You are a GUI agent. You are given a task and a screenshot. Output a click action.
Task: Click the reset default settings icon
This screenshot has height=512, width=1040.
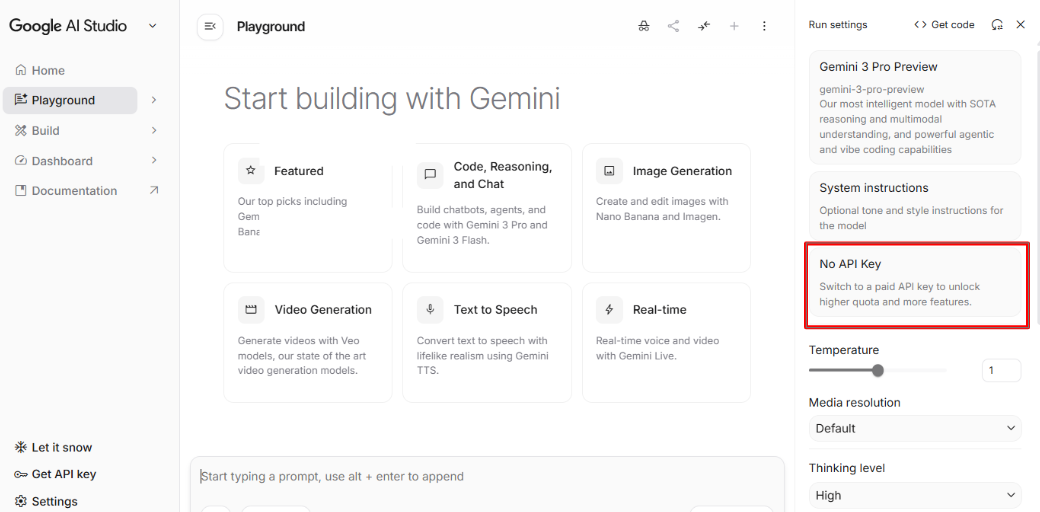pyautogui.click(x=997, y=25)
